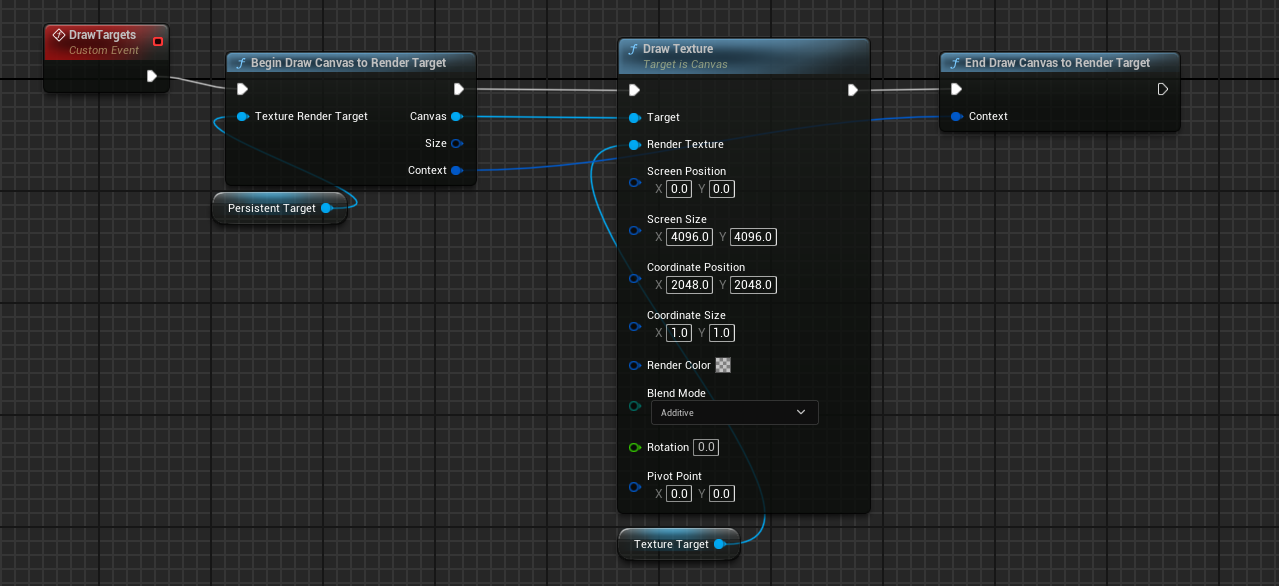Click the Pivot Point X value field
This screenshot has height=586, width=1279.
point(679,493)
